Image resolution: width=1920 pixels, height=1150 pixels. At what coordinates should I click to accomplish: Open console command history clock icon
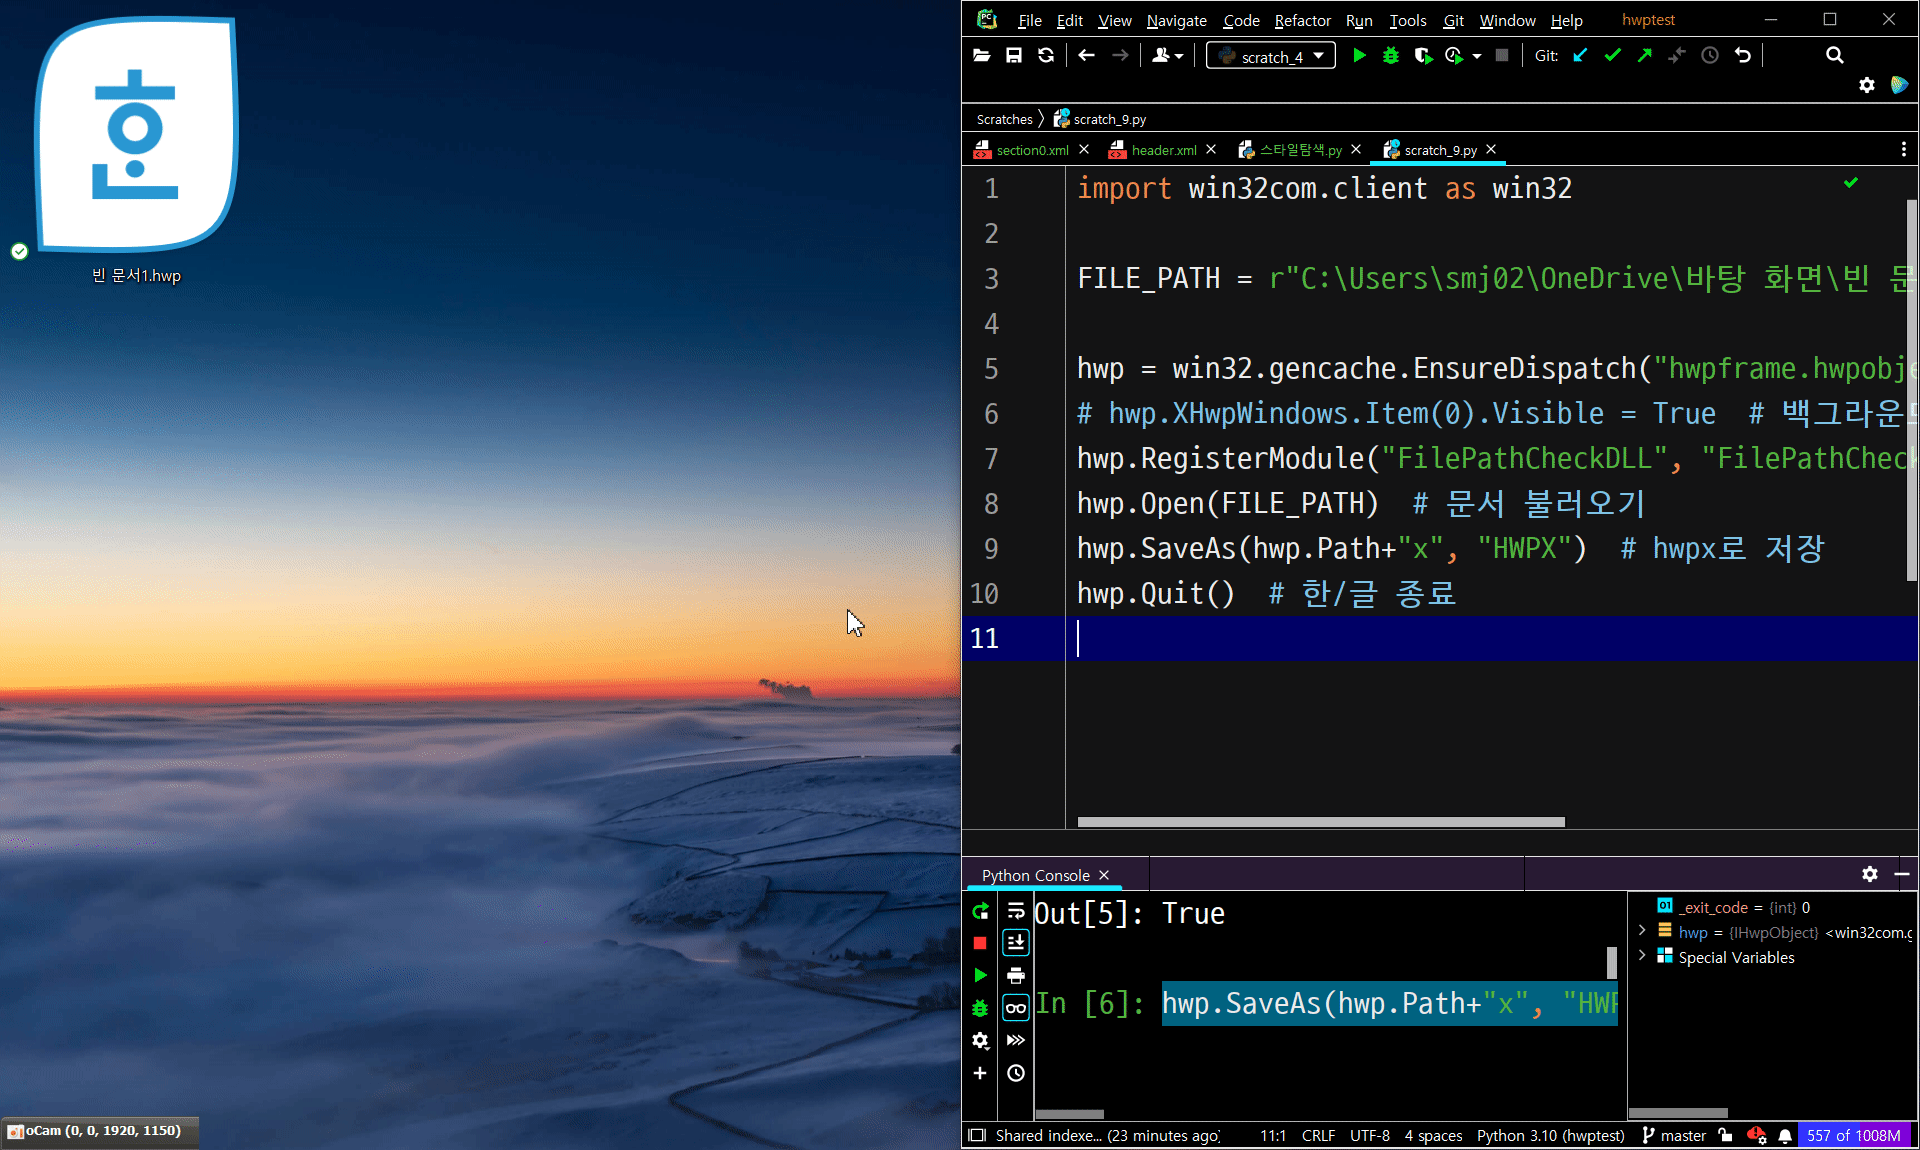click(1016, 1073)
